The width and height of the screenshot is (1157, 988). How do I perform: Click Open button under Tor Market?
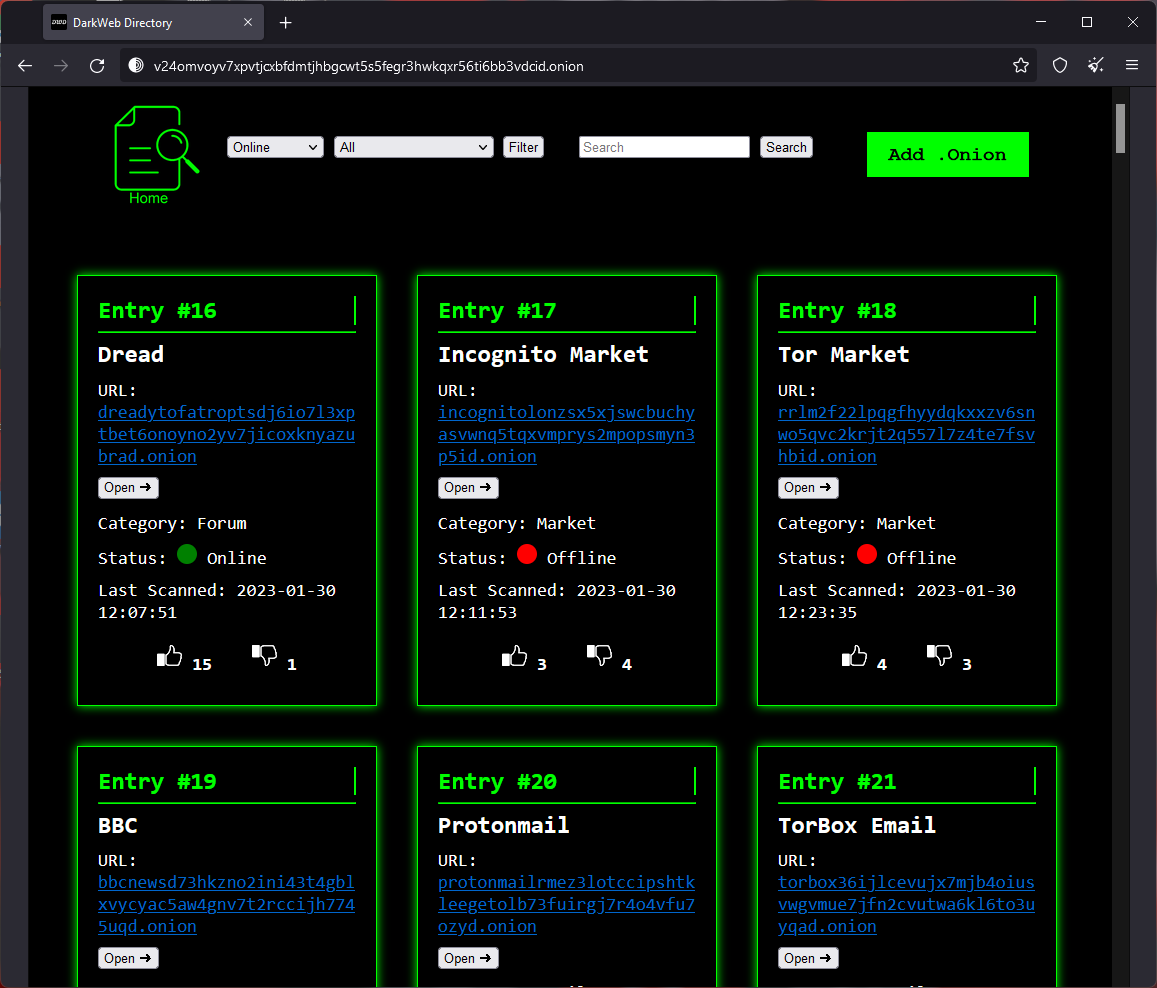coord(808,488)
